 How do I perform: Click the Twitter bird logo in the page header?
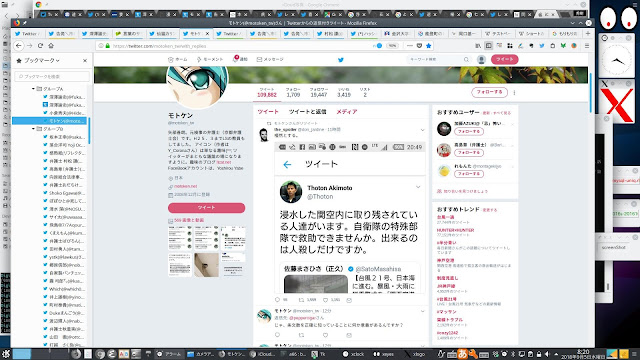[x=341, y=60]
